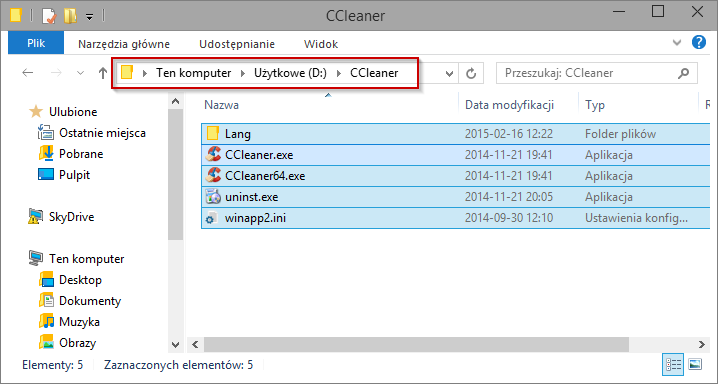The width and height of the screenshot is (718, 384).
Task: Expand arrow after Ten komputer in path
Action: pos(242,73)
